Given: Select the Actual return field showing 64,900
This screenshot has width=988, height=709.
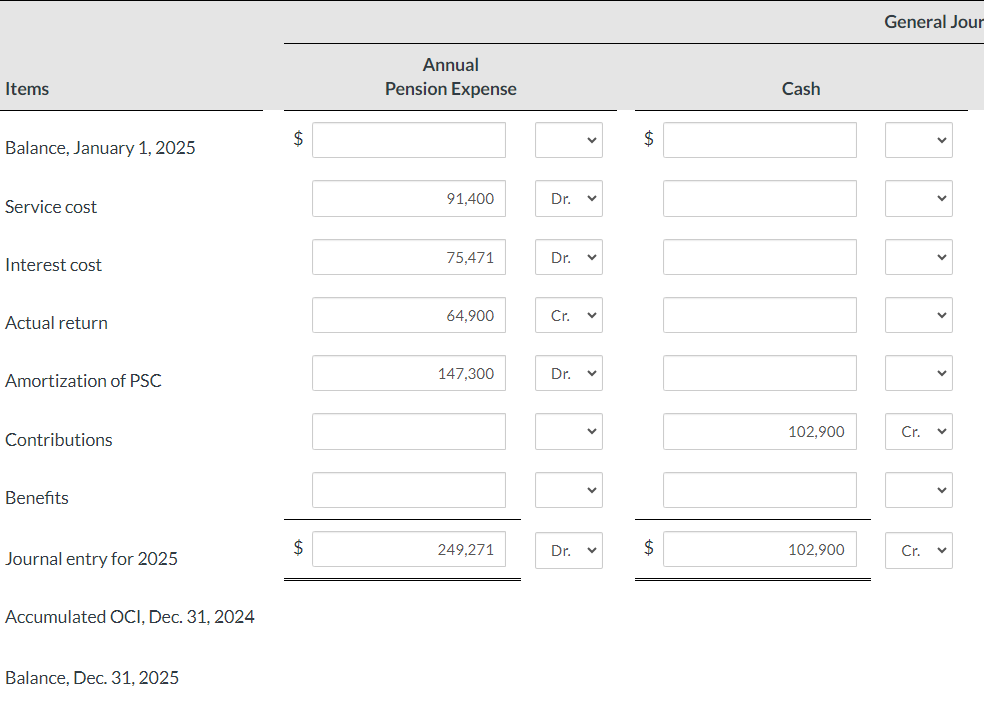Looking at the screenshot, I should 408,315.
